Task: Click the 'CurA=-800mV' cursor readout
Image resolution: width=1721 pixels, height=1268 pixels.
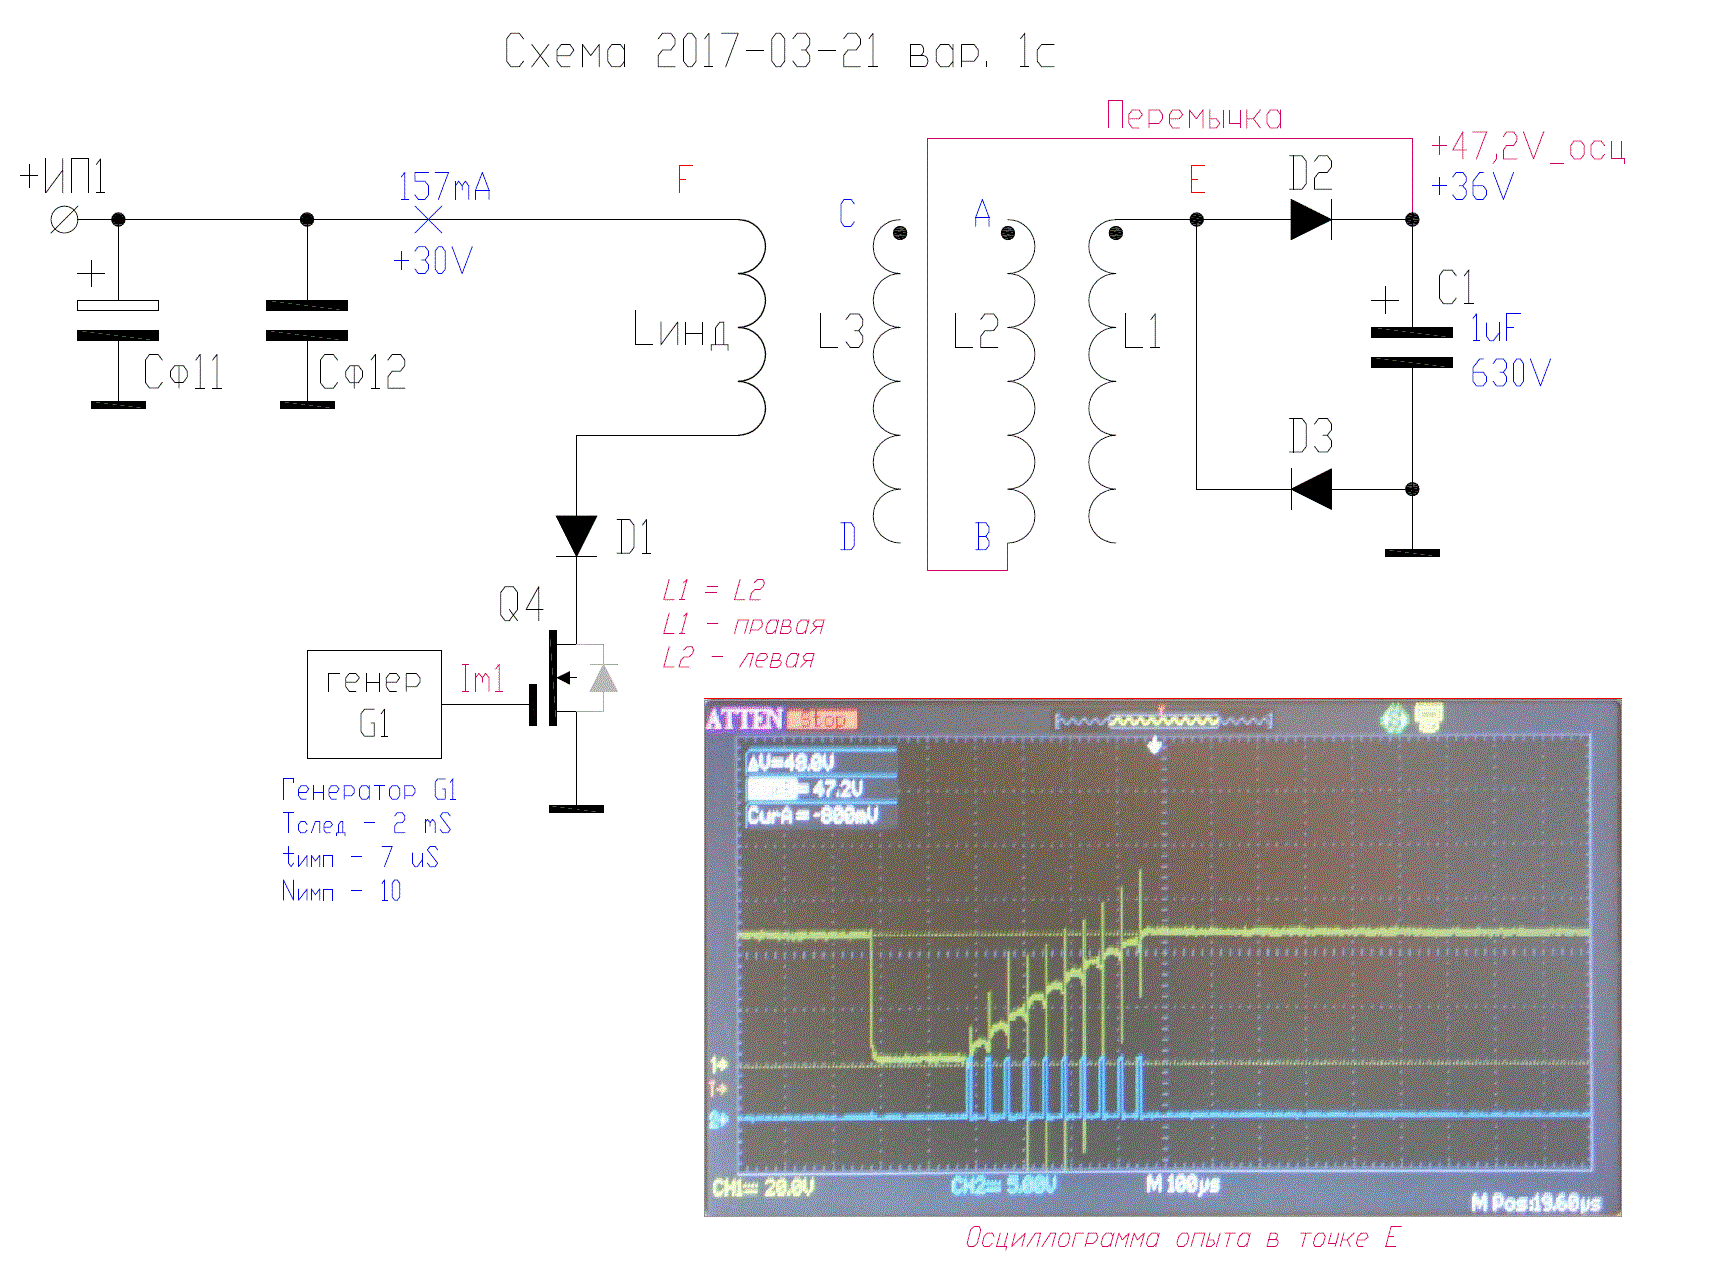Action: [812, 815]
